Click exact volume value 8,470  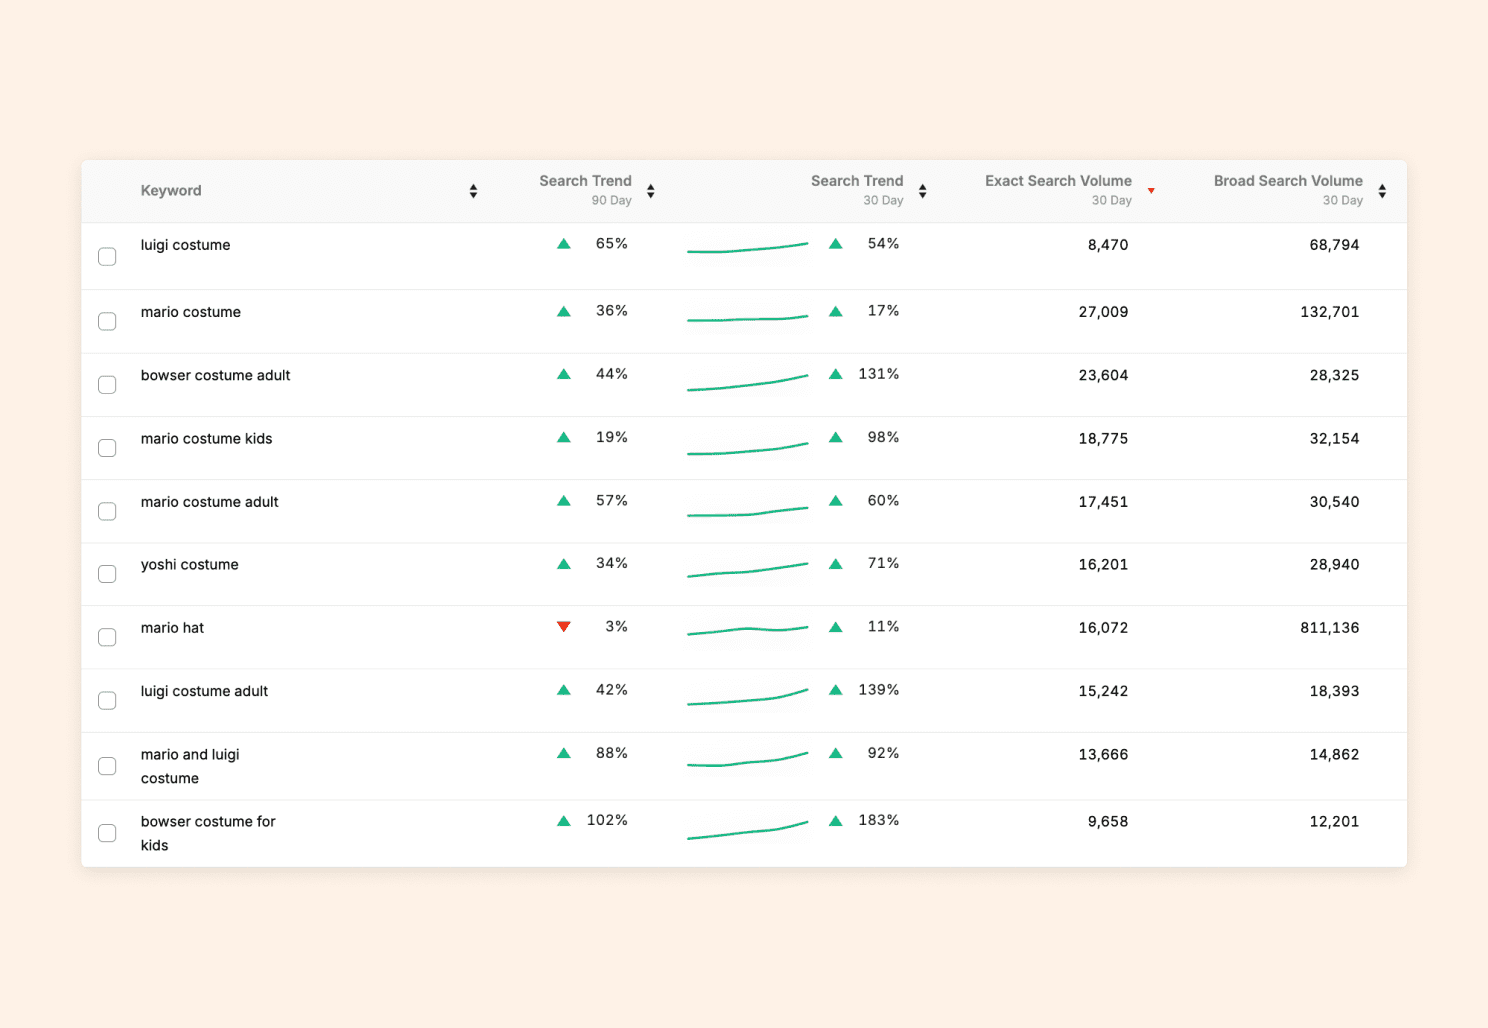click(x=1108, y=245)
